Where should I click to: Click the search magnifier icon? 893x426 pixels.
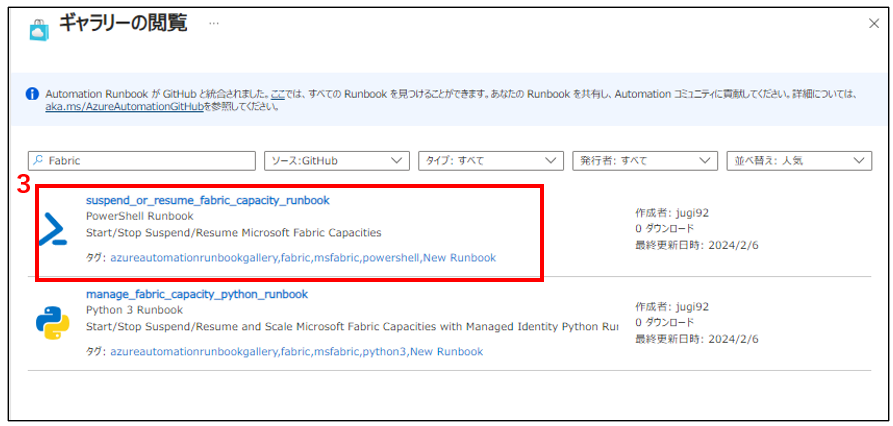[38, 161]
